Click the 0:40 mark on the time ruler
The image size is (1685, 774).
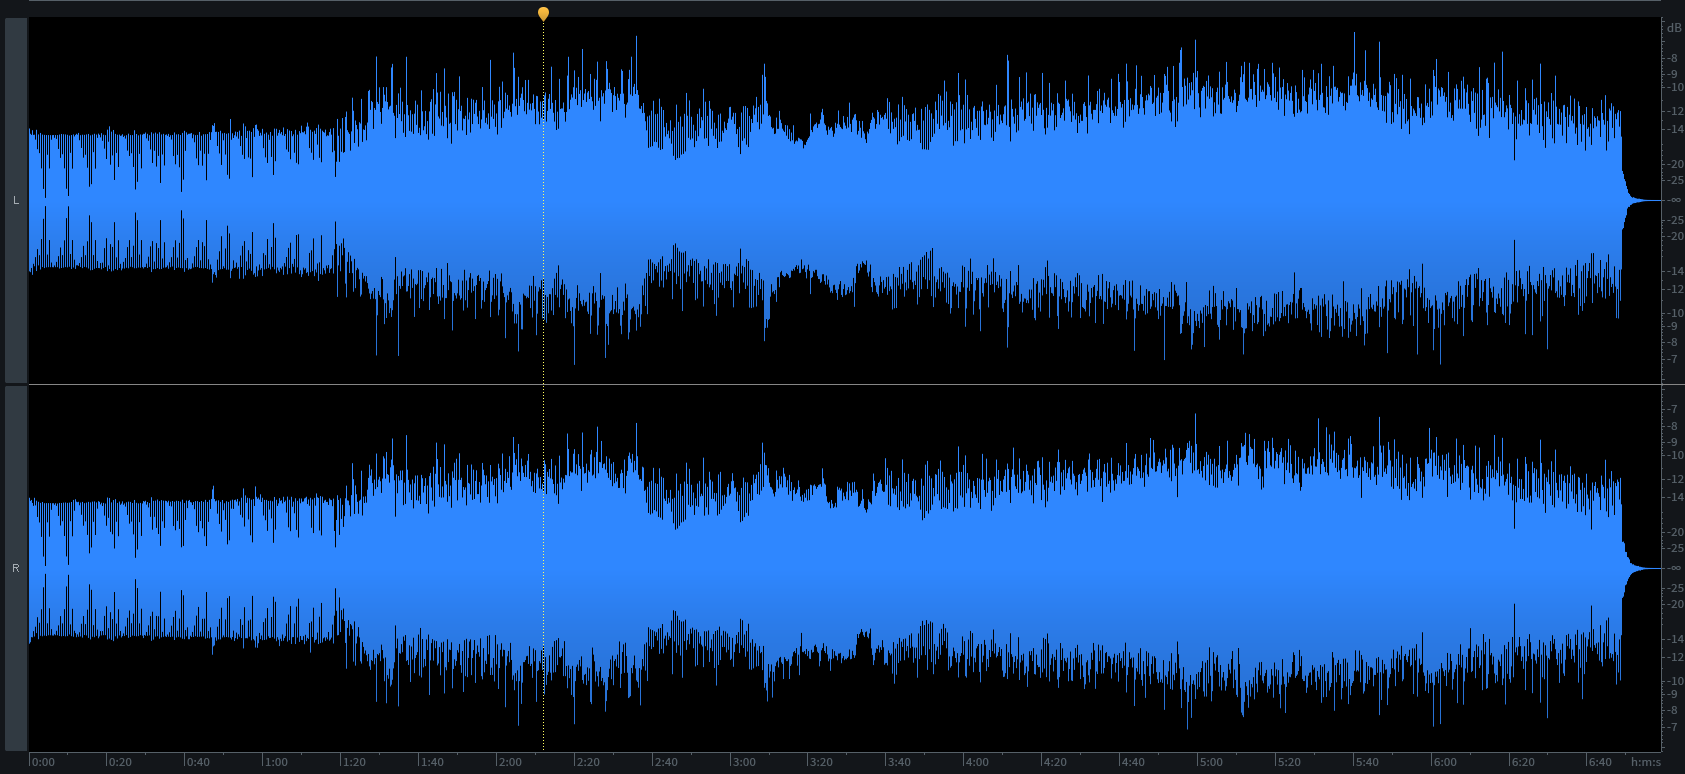tap(198, 762)
